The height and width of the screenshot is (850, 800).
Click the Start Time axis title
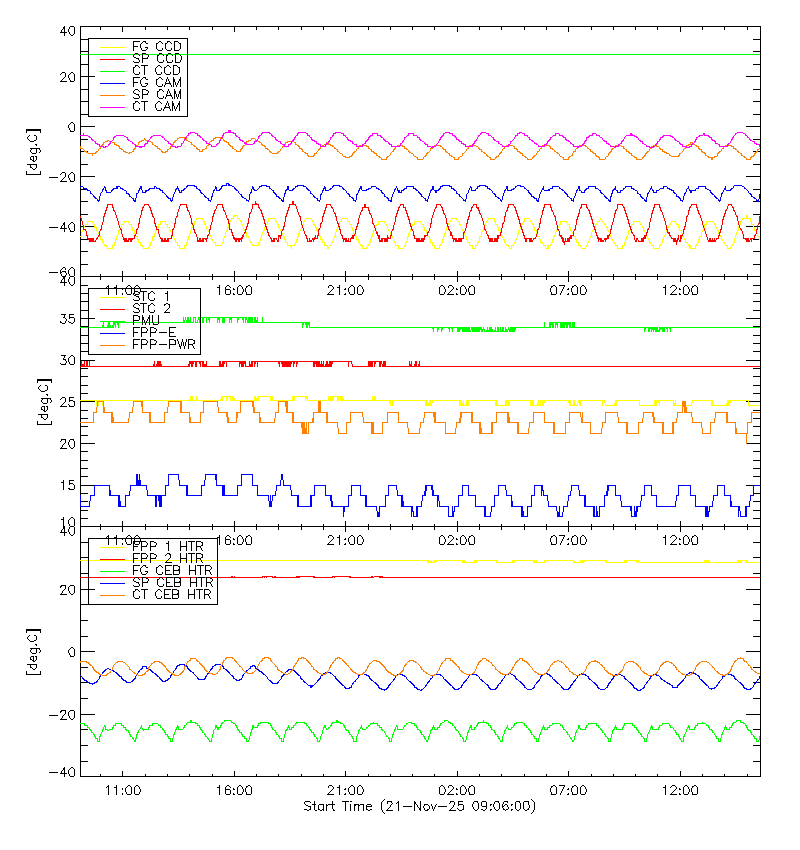[419, 806]
